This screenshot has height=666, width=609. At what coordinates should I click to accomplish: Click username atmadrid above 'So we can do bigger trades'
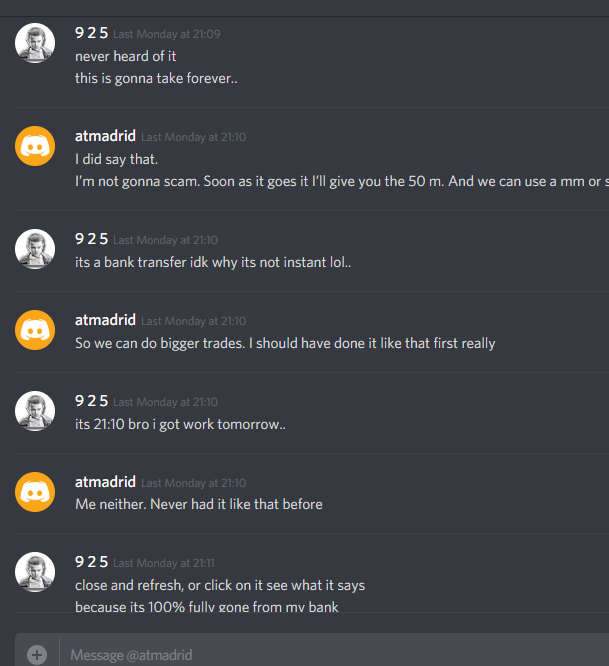105,320
